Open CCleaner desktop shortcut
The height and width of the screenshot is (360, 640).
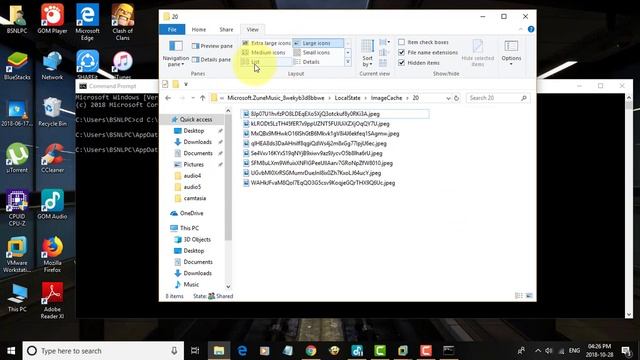[52, 158]
